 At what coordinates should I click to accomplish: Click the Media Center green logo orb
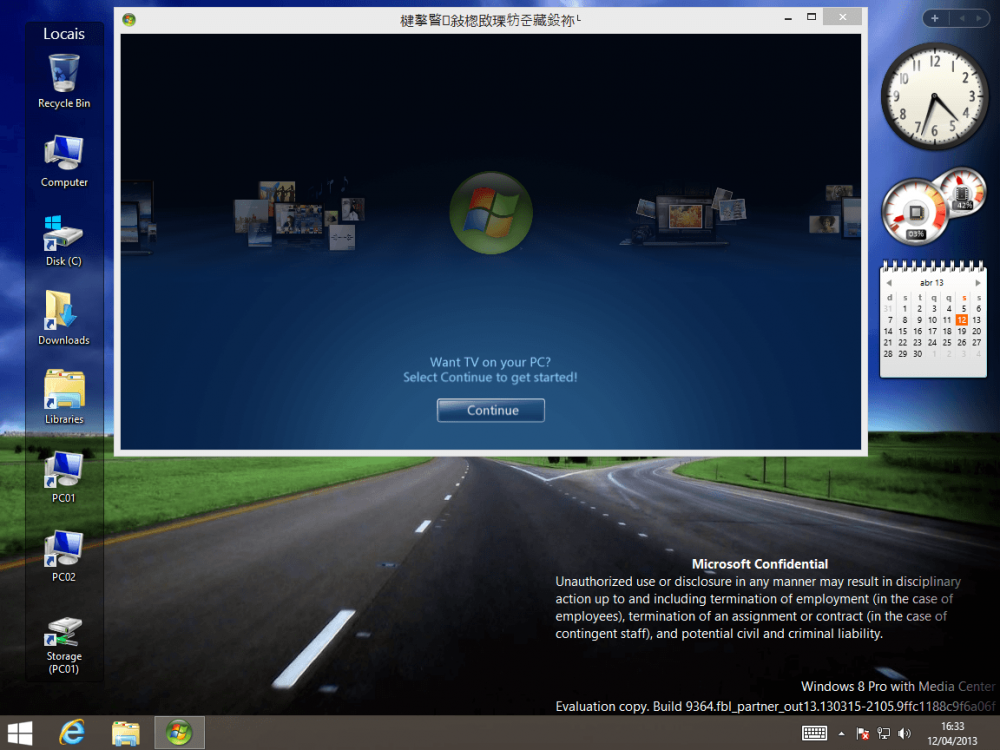click(x=490, y=212)
